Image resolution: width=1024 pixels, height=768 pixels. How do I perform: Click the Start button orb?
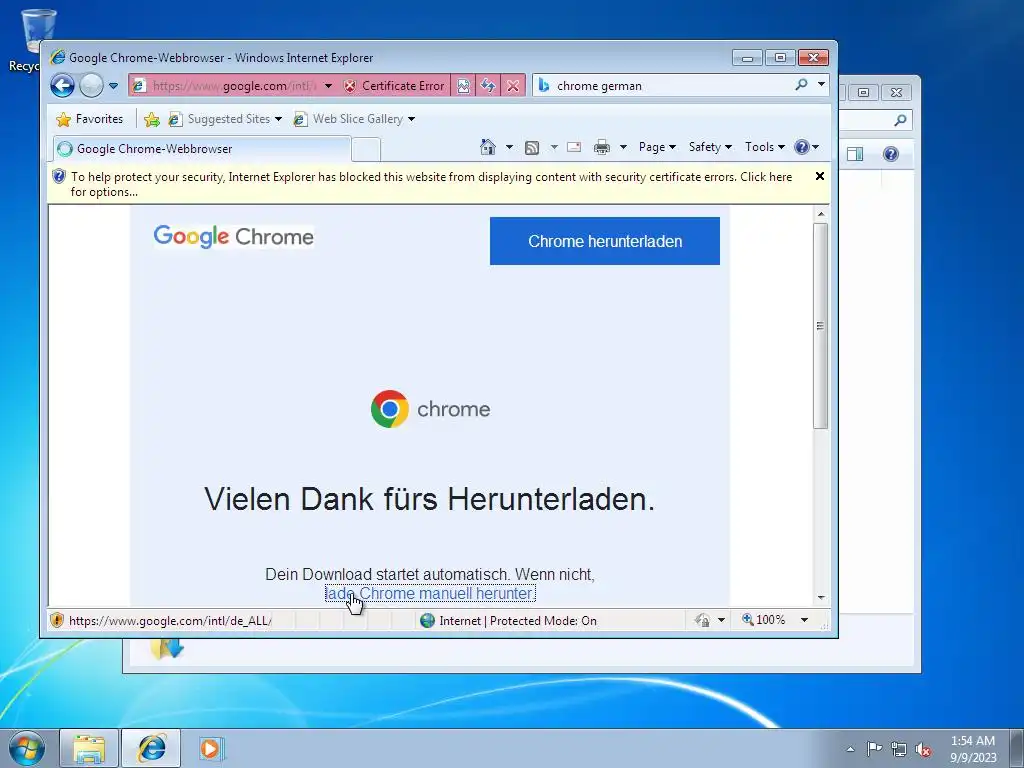point(27,748)
